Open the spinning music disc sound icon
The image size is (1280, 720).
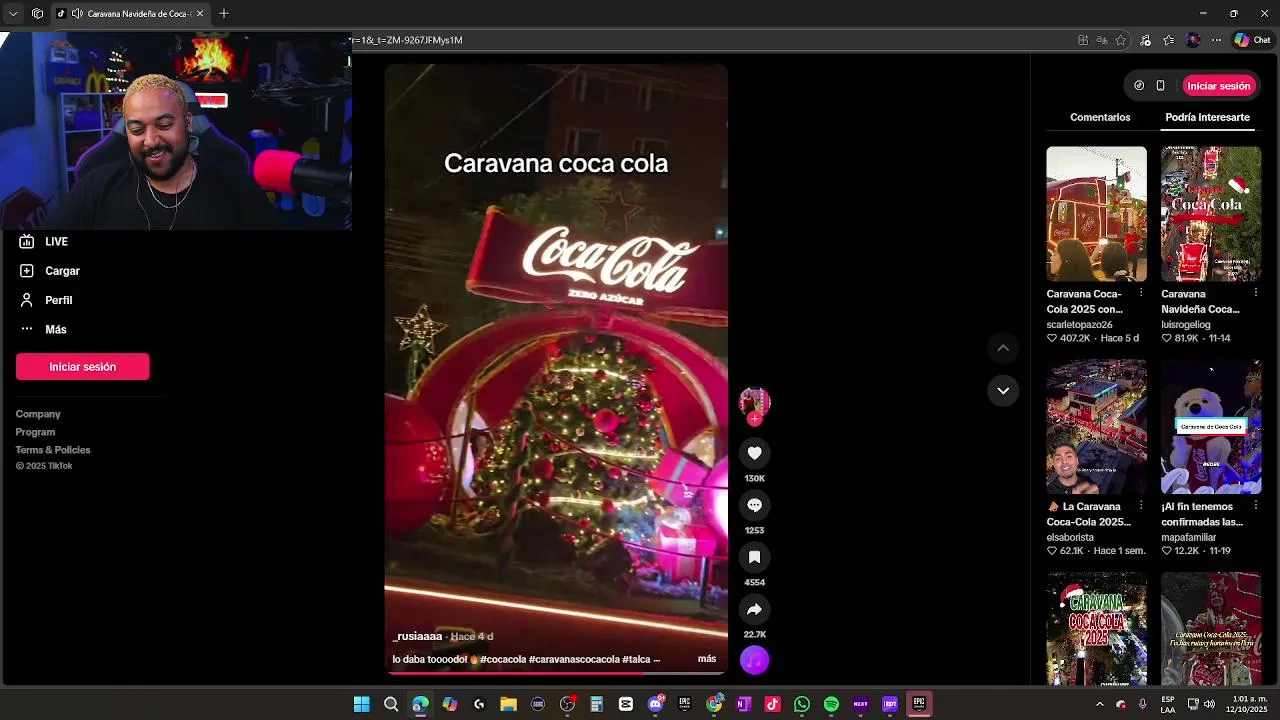[x=754, y=660]
